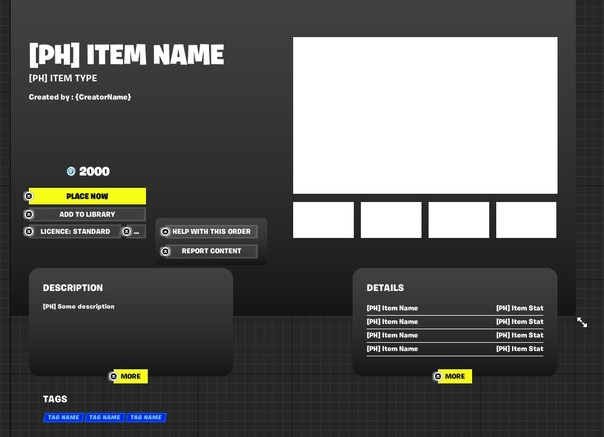
Task: Select the first small thumbnail
Action: [x=323, y=220]
